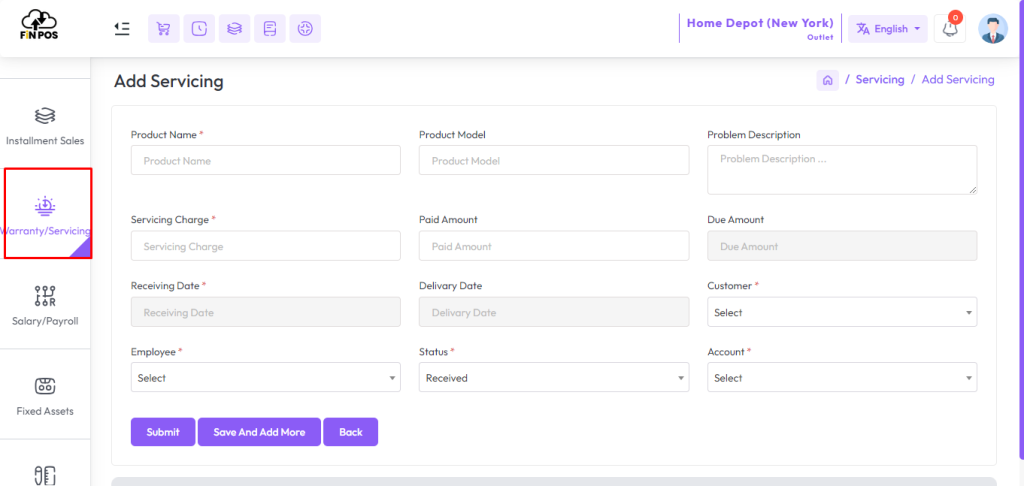The height and width of the screenshot is (486, 1024).
Task: Click the Add Servicing breadcrumb
Action: [x=957, y=80]
